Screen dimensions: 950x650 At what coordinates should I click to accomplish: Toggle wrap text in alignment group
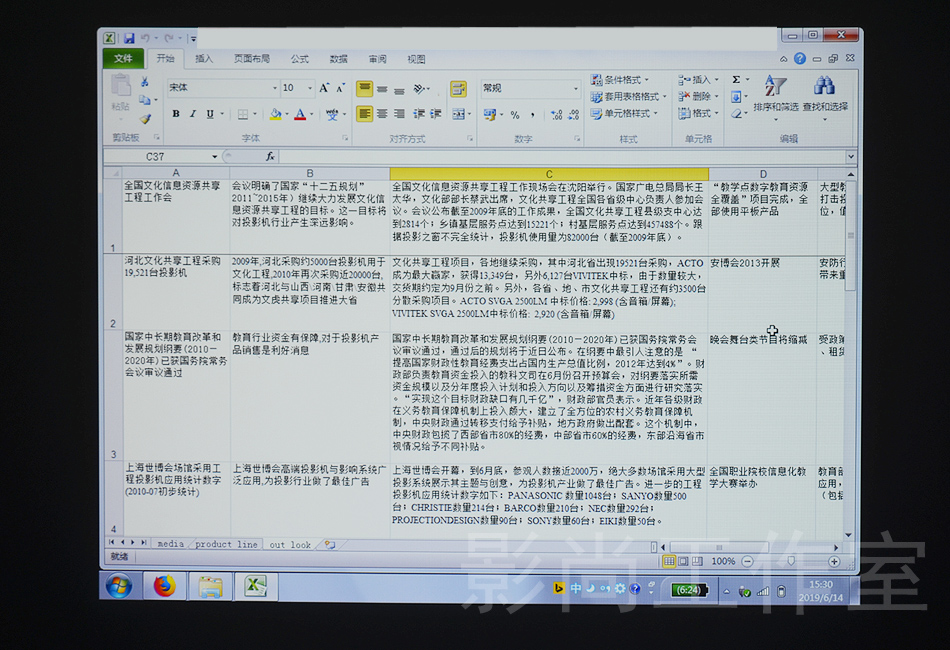458,89
